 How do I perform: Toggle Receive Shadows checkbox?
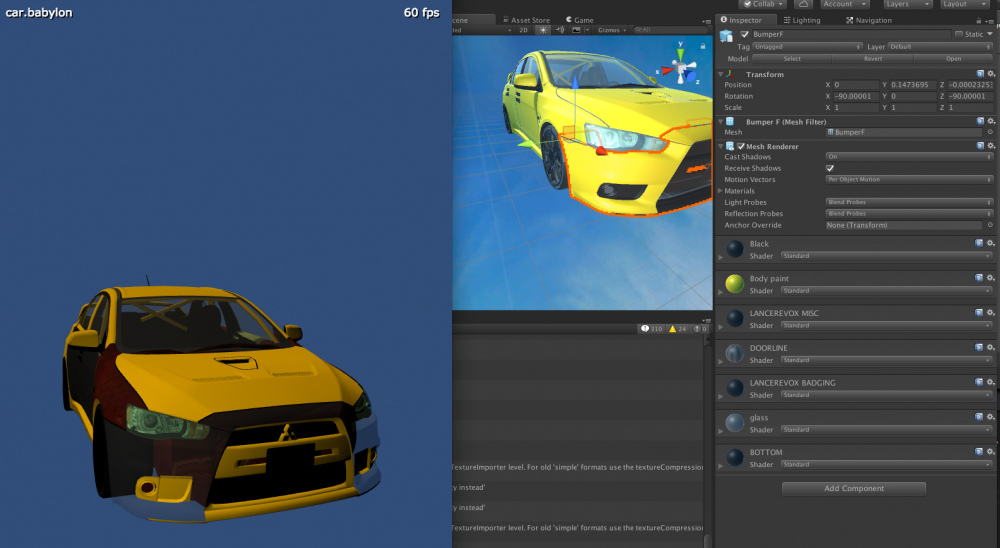(830, 168)
